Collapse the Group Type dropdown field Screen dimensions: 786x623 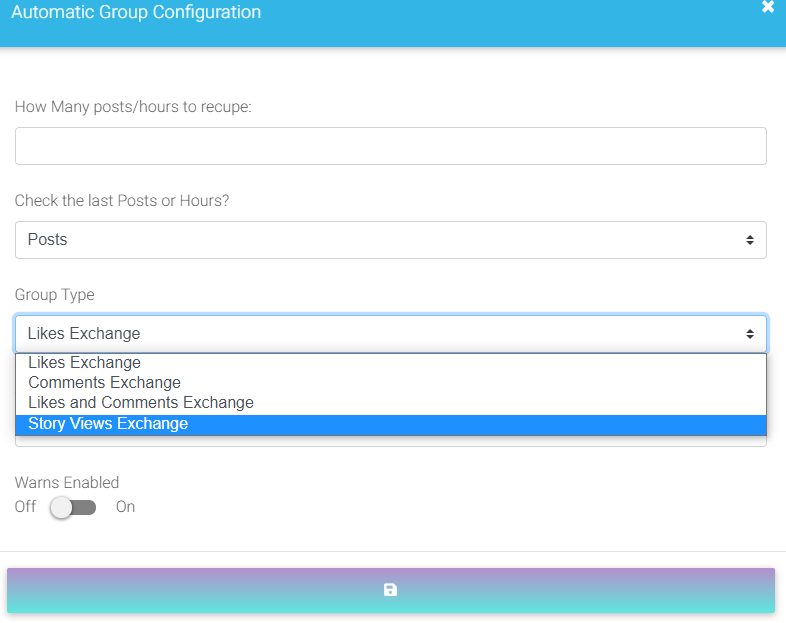(390, 334)
